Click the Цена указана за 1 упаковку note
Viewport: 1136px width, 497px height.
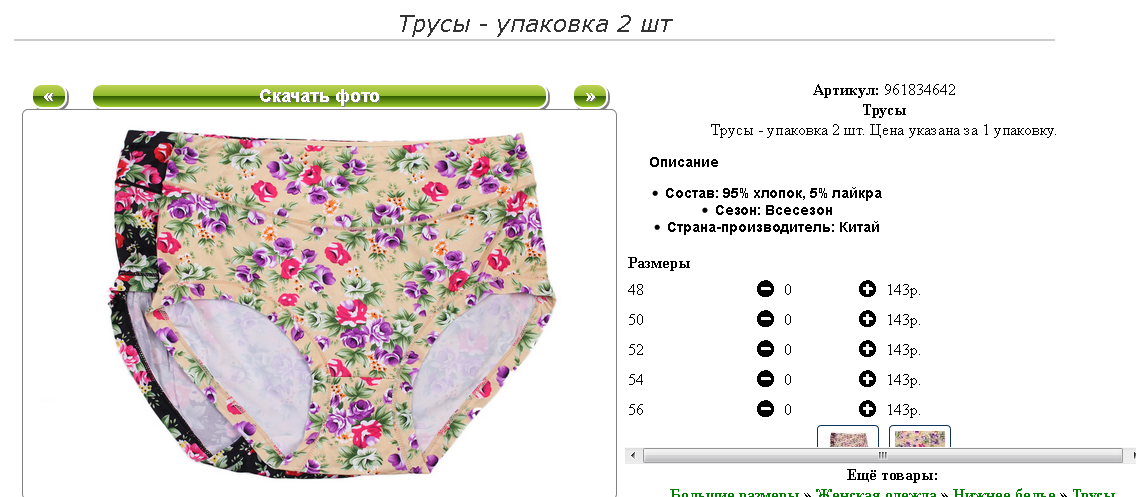[x=963, y=131]
